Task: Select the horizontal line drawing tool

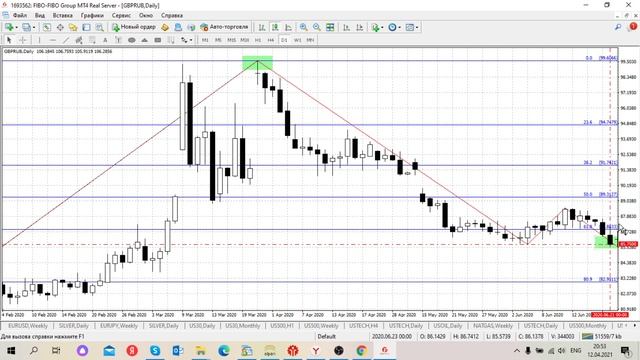Action: [x=53, y=40]
